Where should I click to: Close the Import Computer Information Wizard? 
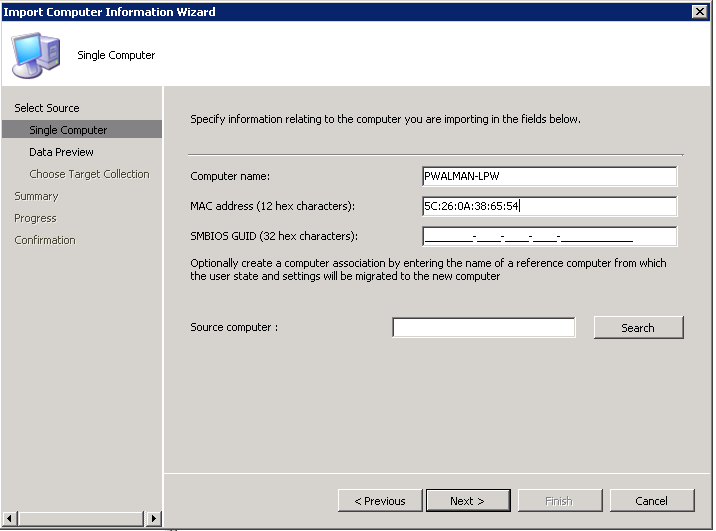pos(700,11)
